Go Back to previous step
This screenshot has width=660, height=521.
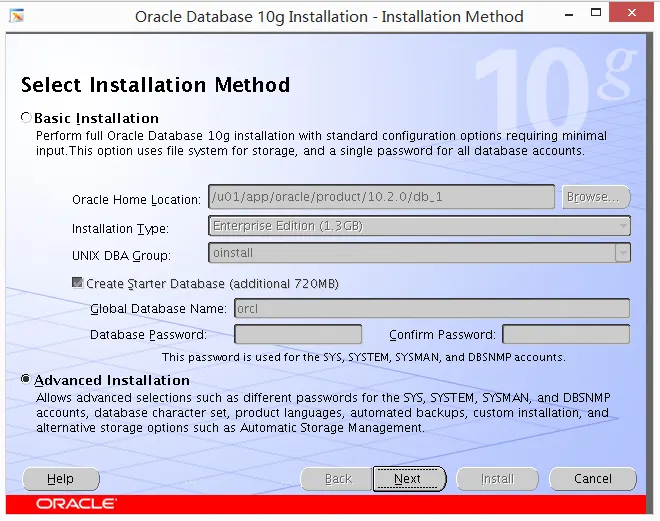(x=338, y=478)
